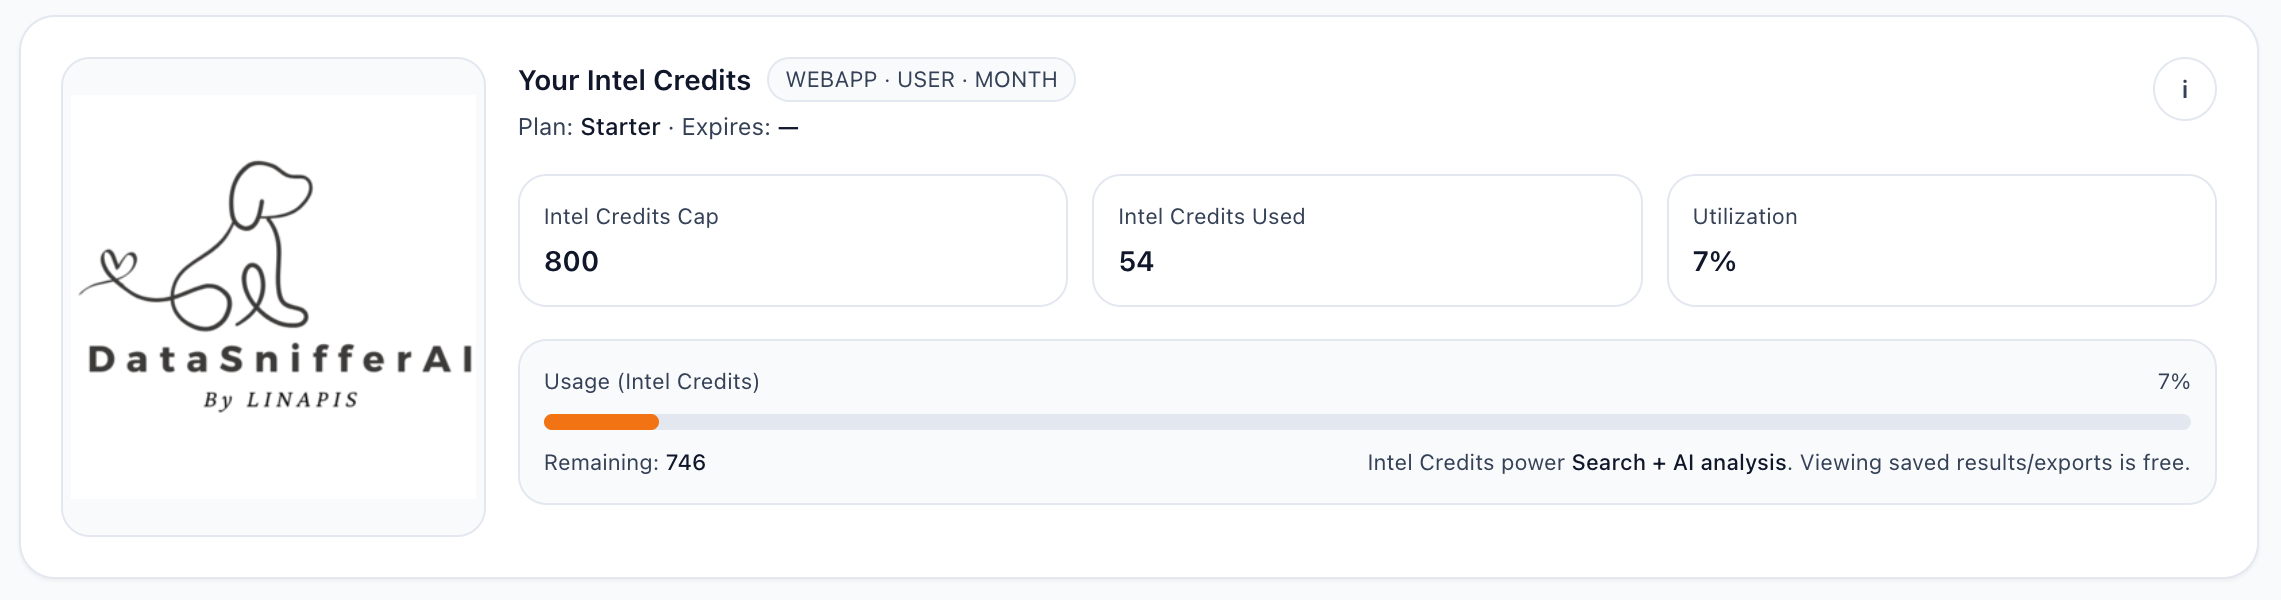Click the info icon in the top-right corner
This screenshot has width=2281, height=600.
[x=2185, y=89]
